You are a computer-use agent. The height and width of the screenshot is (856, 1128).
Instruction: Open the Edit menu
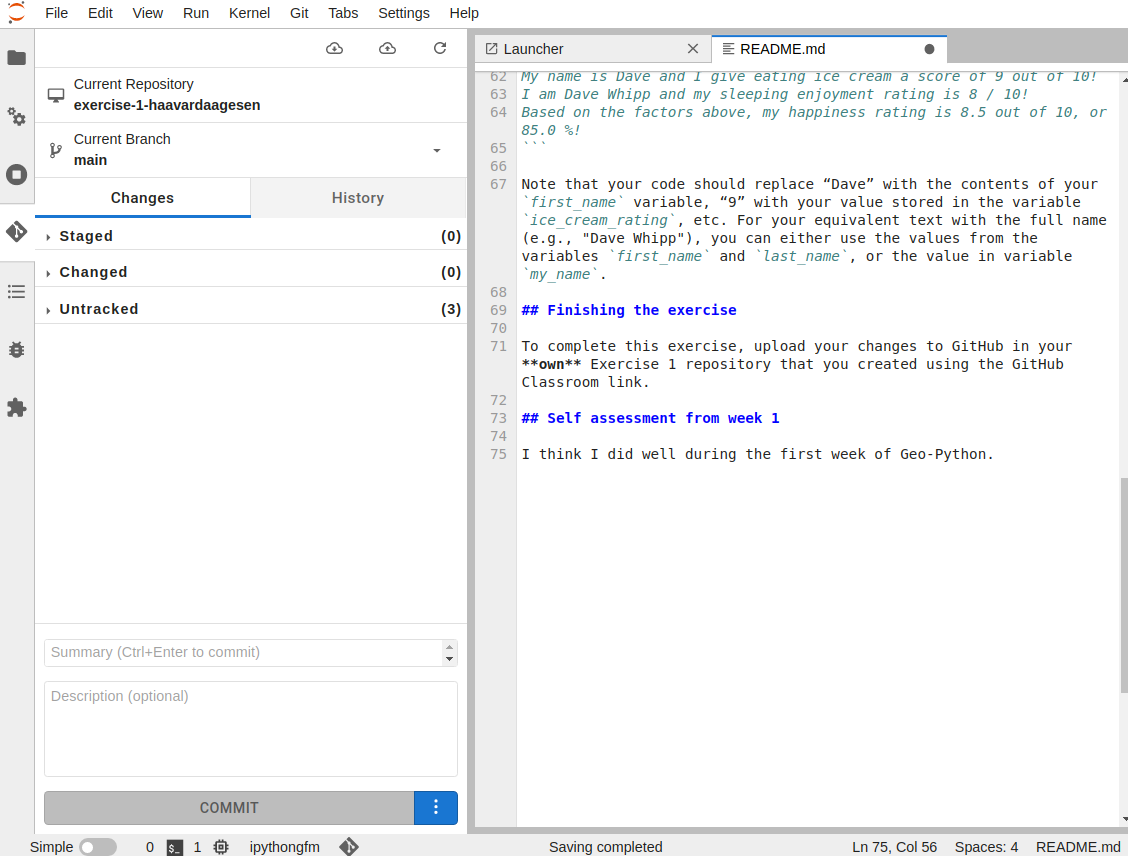100,13
